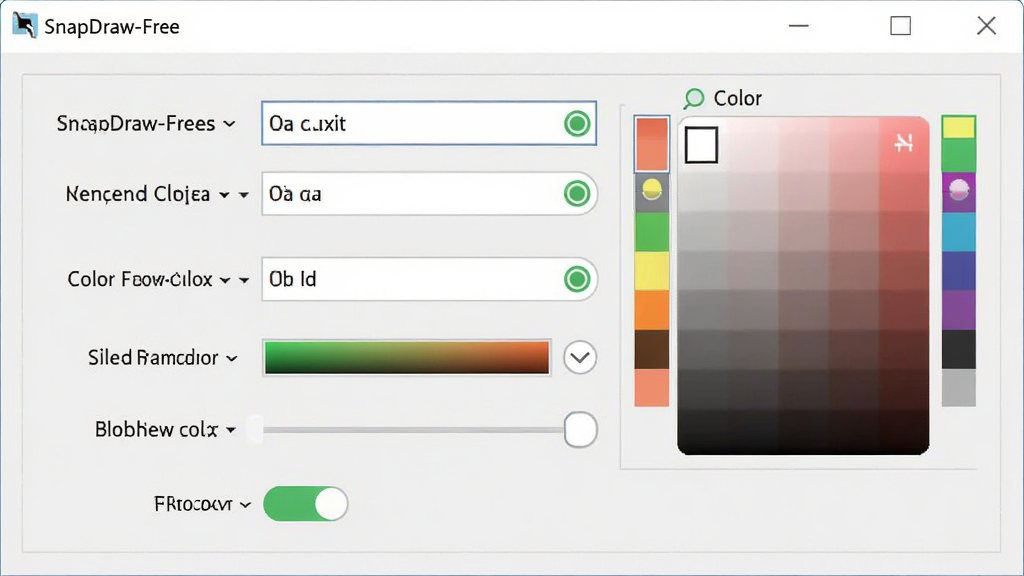1024x576 pixels.
Task: Click the white symbol icon in color picker corner
Action: point(903,142)
